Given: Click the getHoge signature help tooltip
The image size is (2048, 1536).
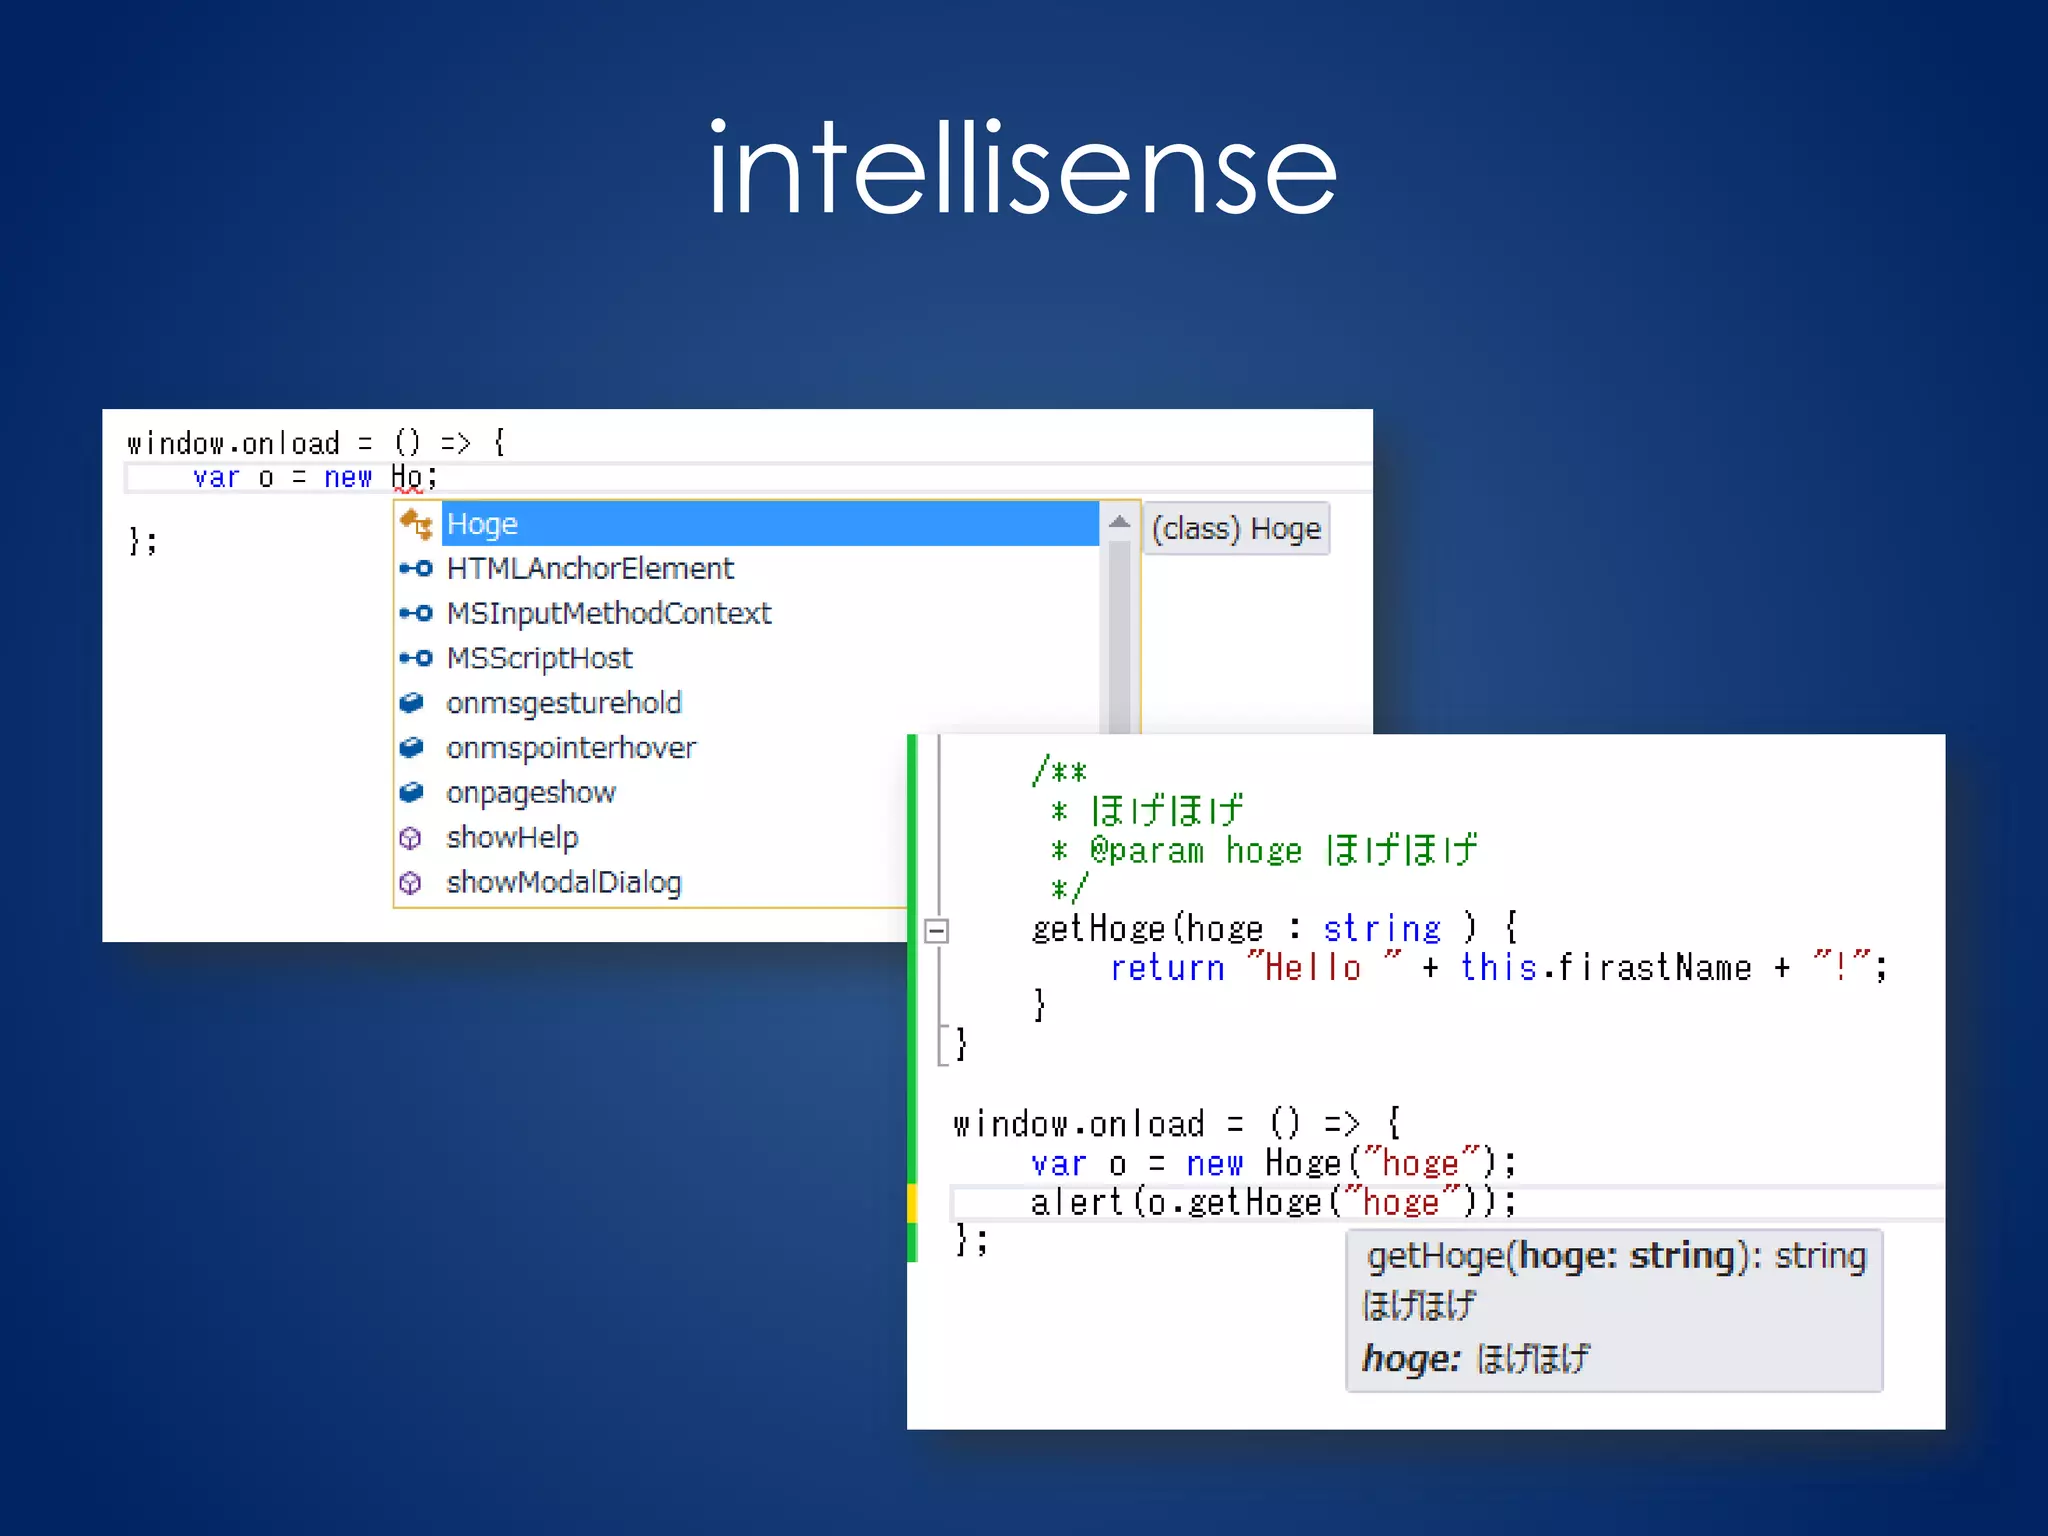Looking at the screenshot, I should (1615, 1310).
